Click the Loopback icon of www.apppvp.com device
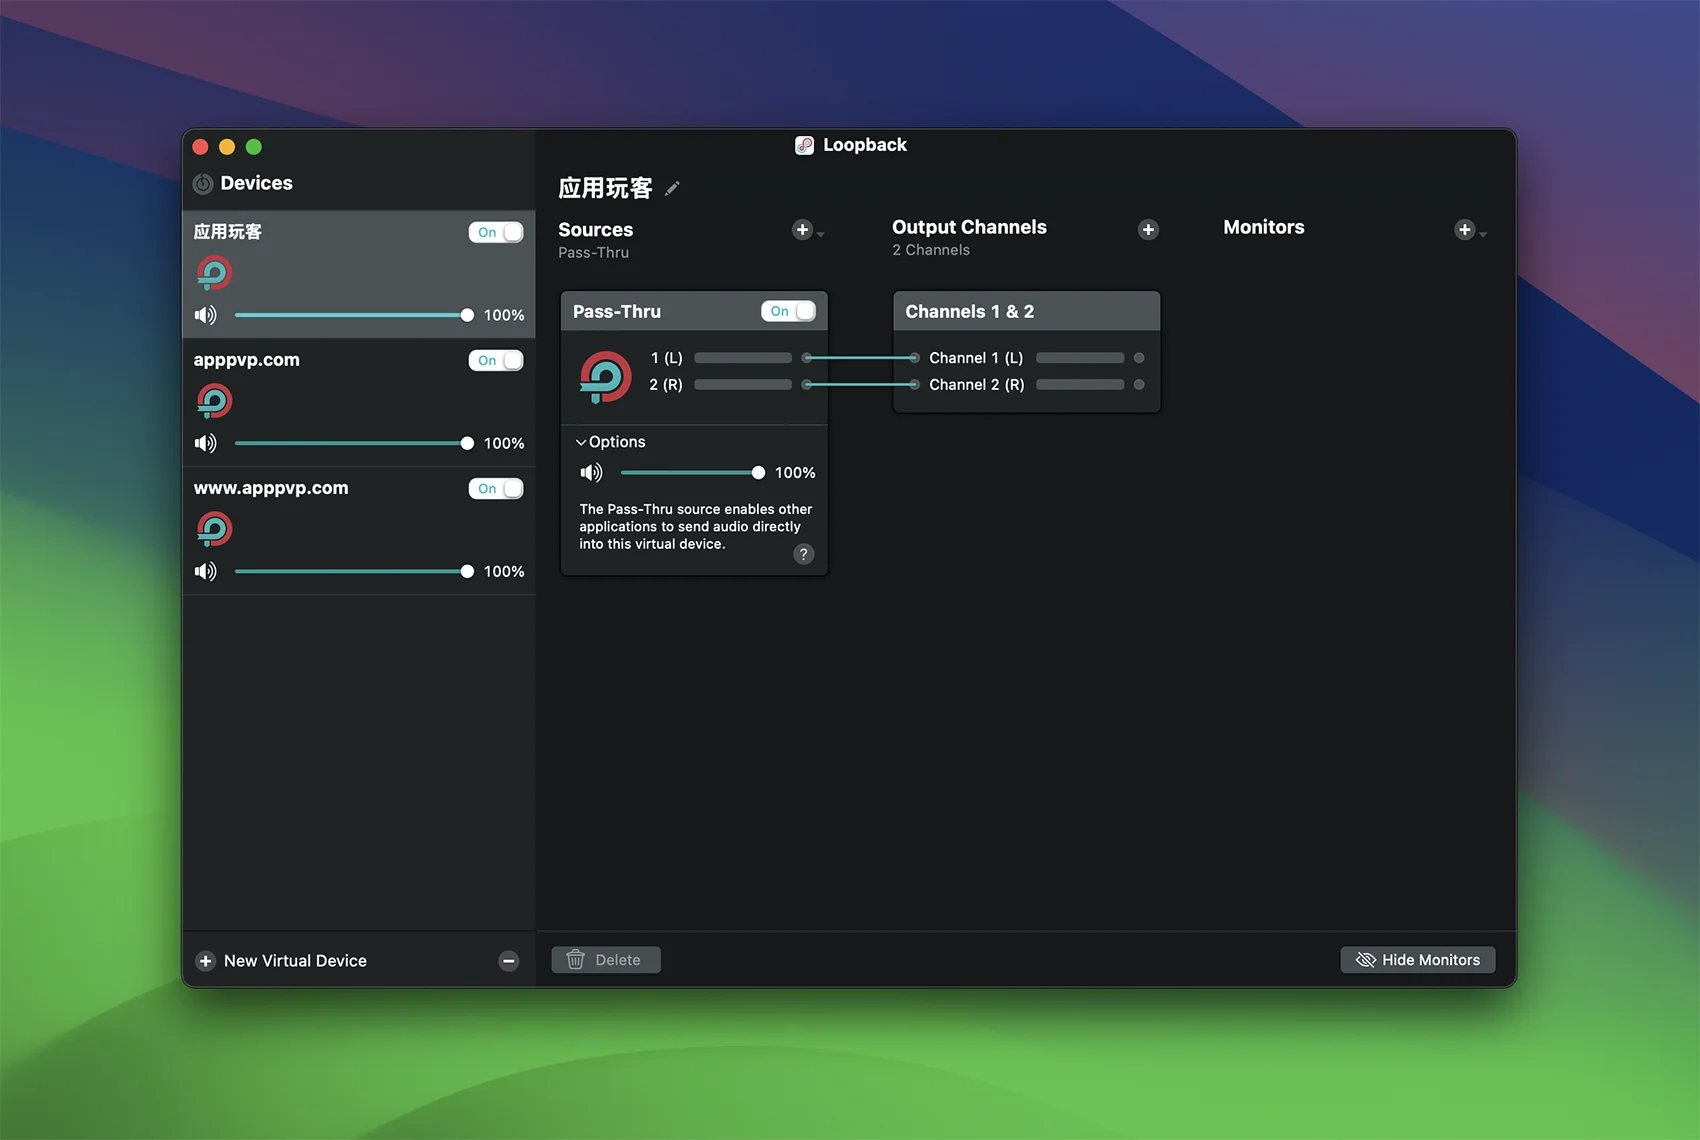1700x1140 pixels. (x=214, y=529)
